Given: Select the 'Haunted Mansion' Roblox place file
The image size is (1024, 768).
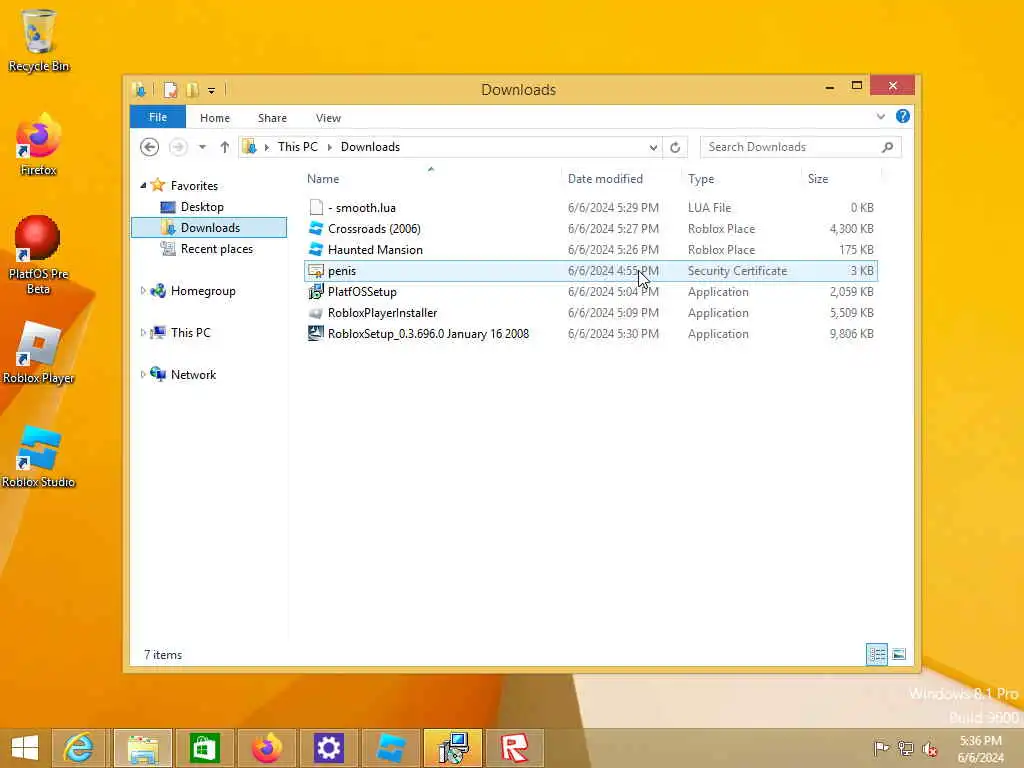Looking at the screenshot, I should pos(590,249).
